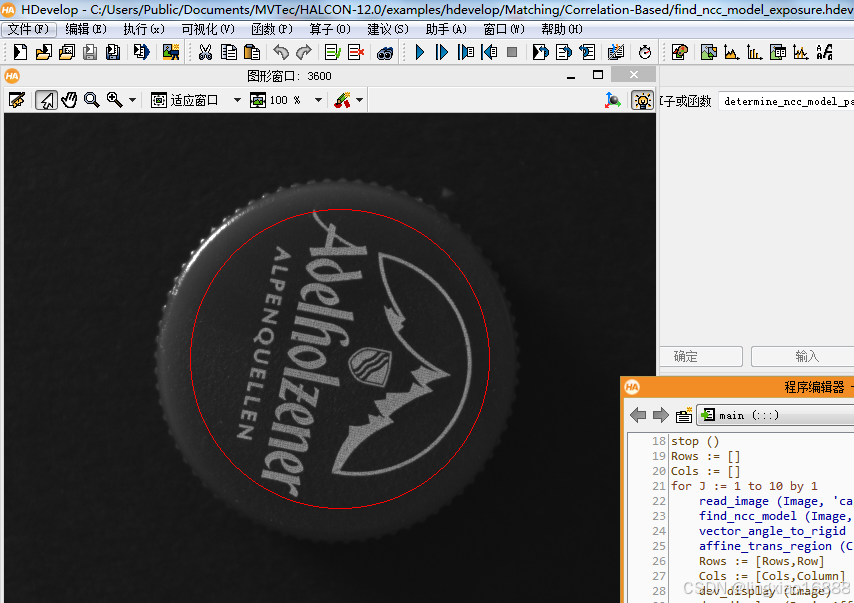The width and height of the screenshot is (854, 603).
Task: Click the paste clipboard icon
Action: click(252, 52)
